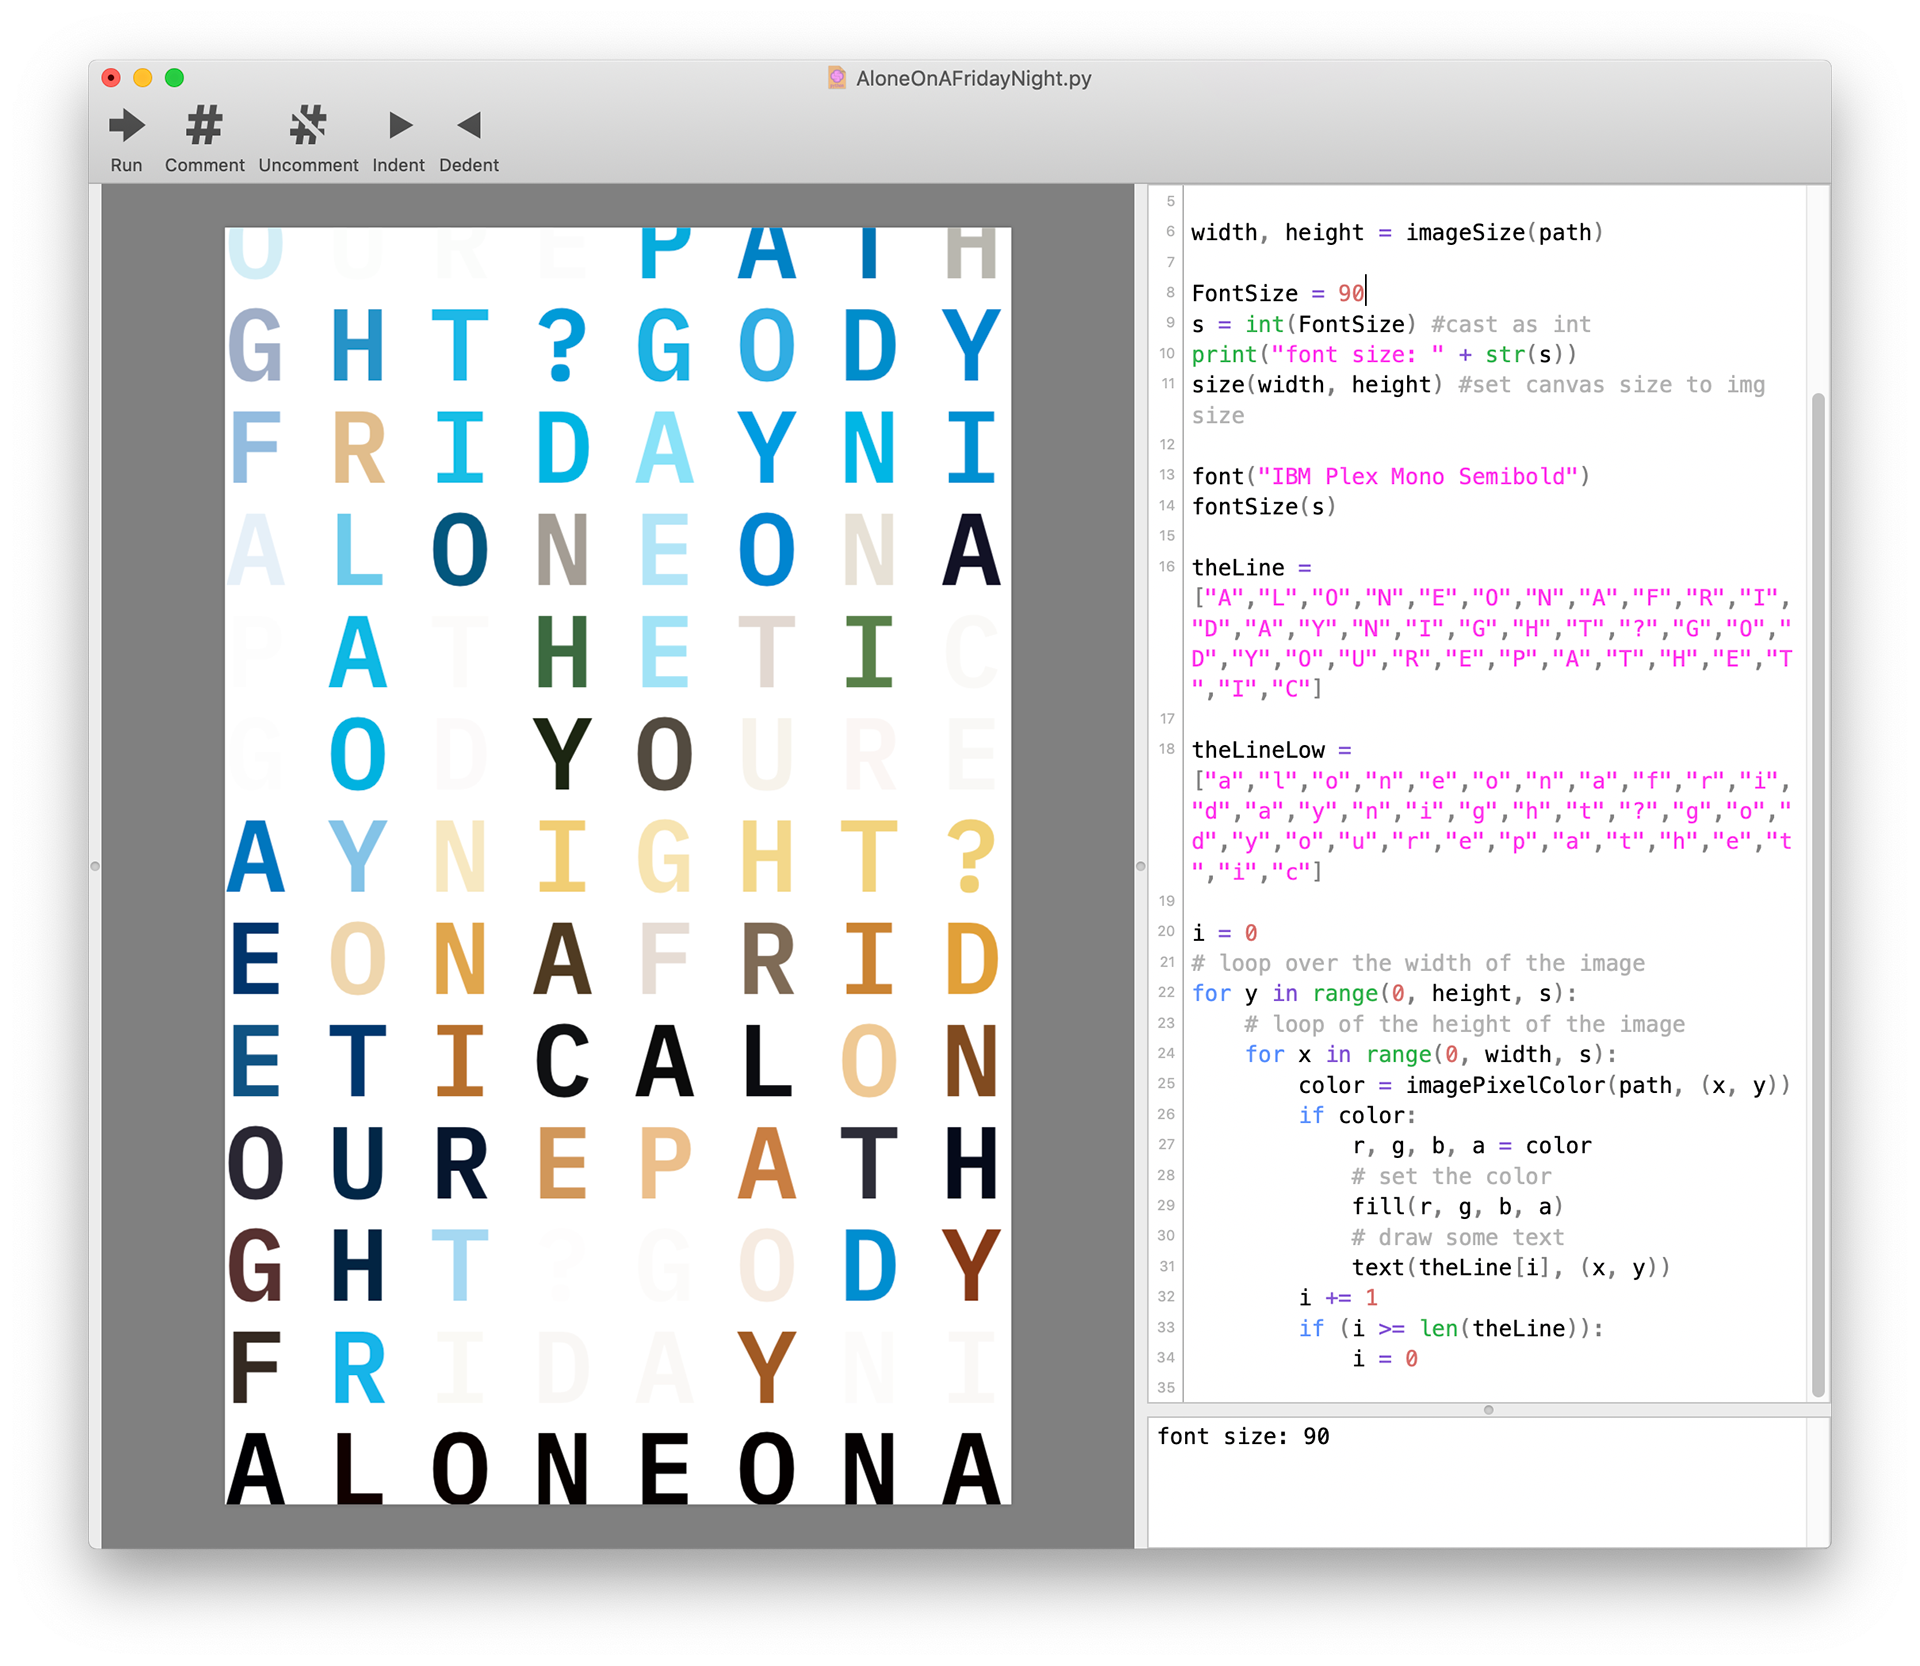Click line number 22 in the gutter

[x=1166, y=992]
